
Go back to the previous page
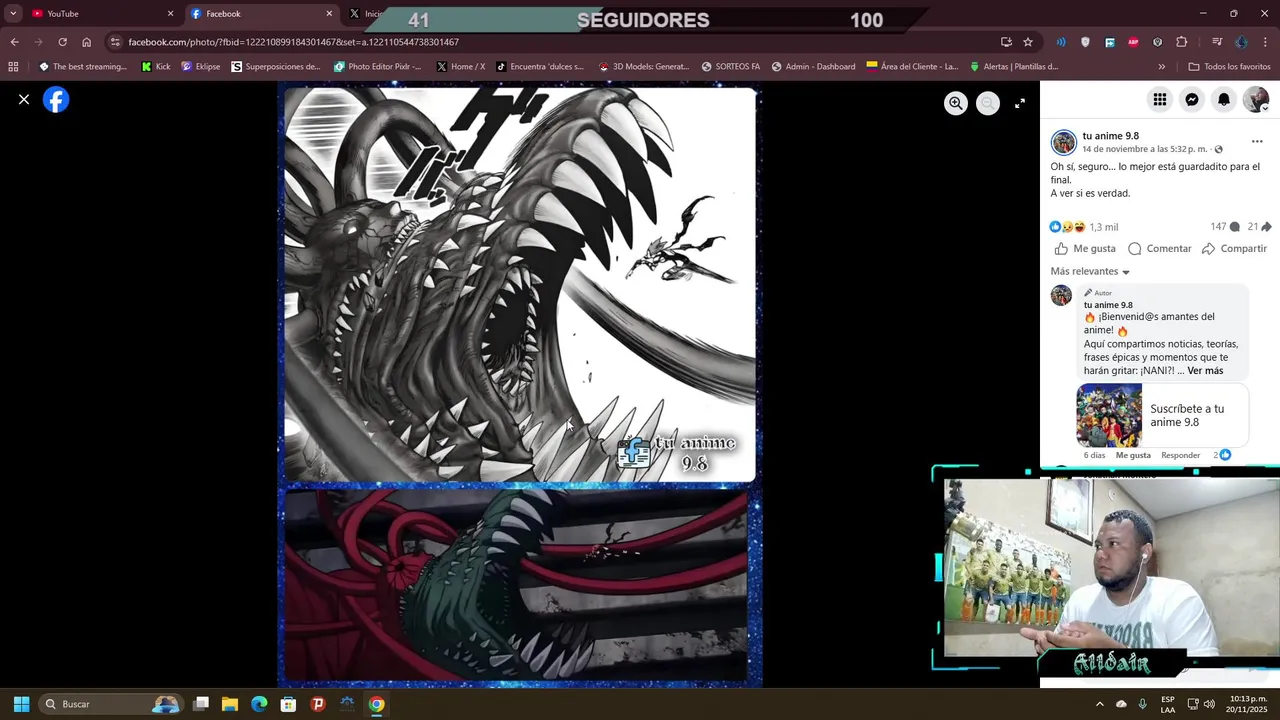14,42
